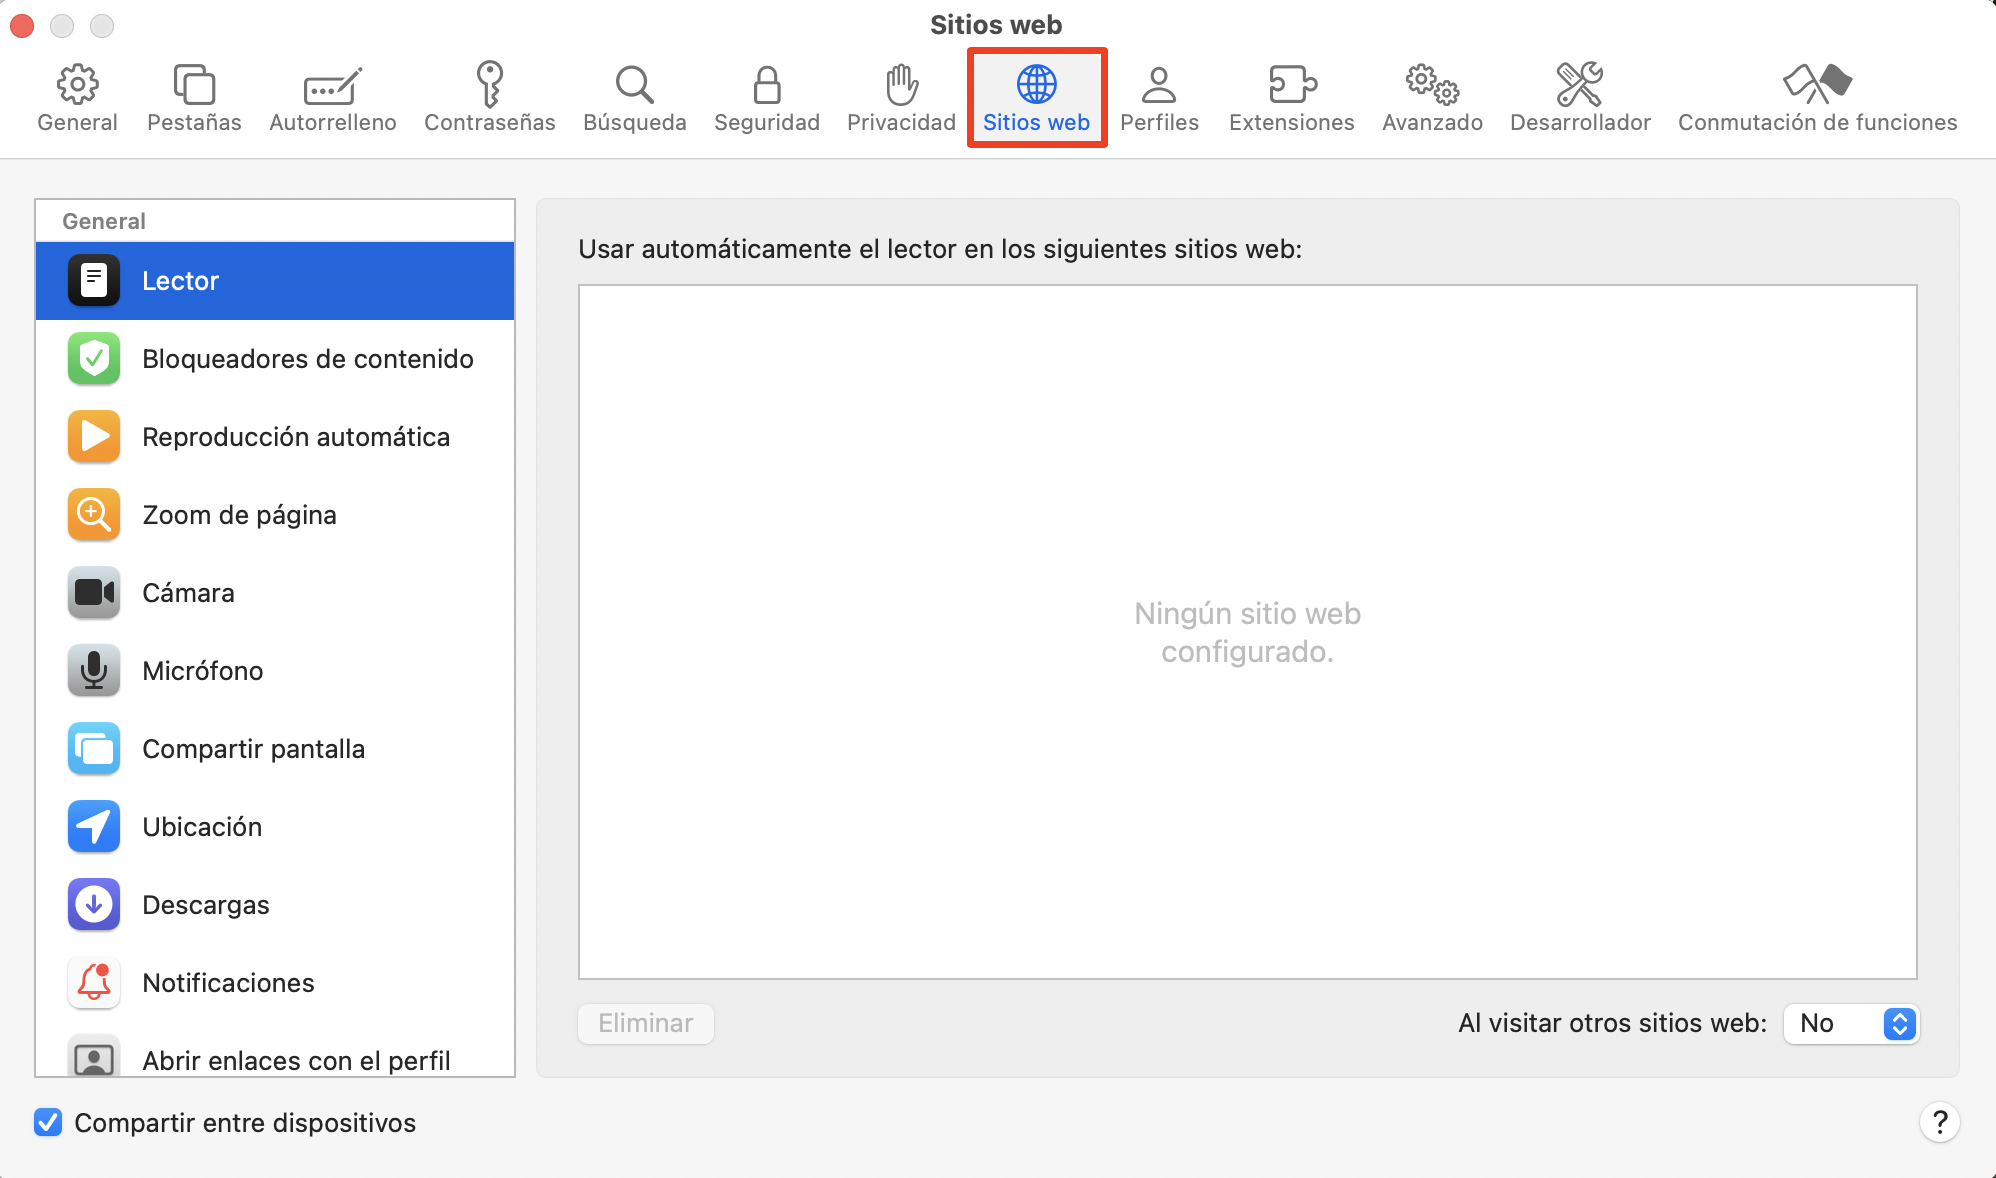Select Reproducción automática in sidebar
The height and width of the screenshot is (1178, 1996).
tap(295, 436)
